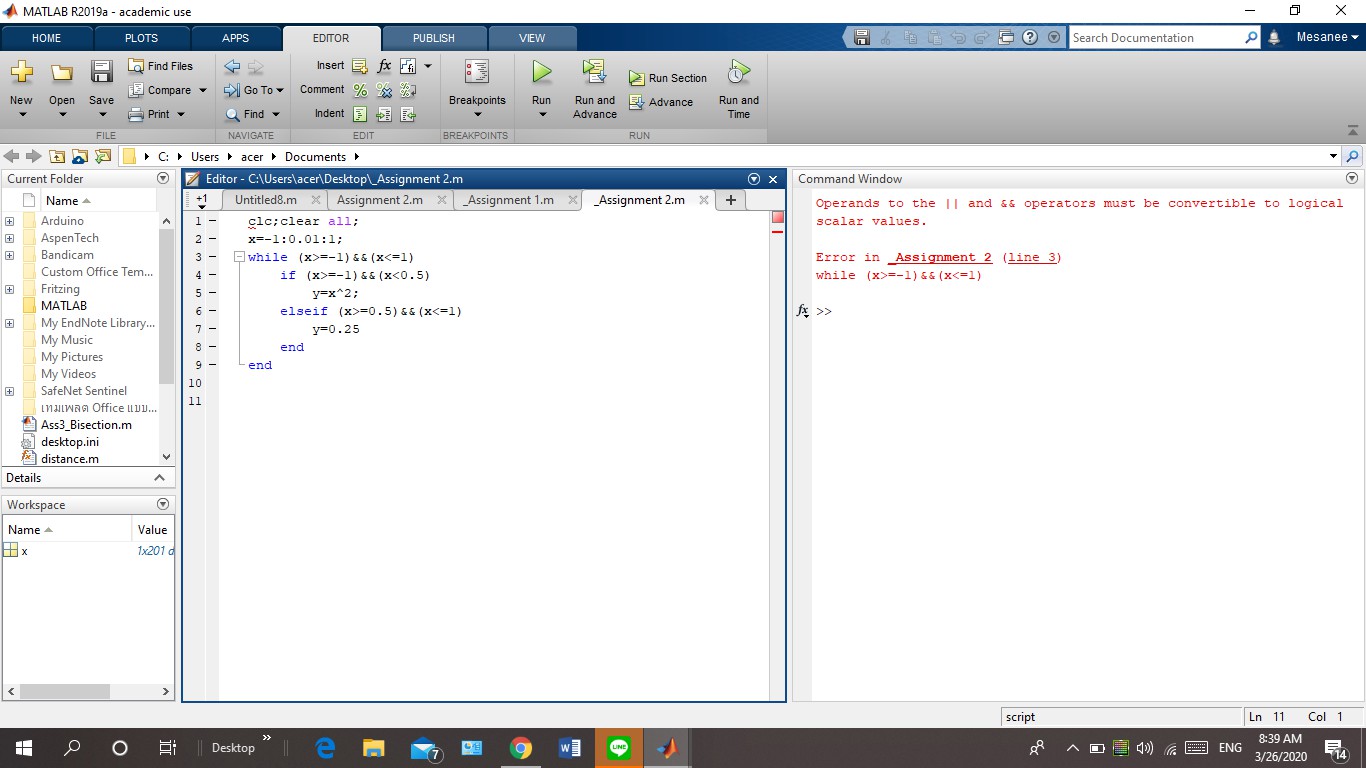Select distance.m in the Current Folder list
Viewport: 1366px width, 768px height.
click(70, 459)
